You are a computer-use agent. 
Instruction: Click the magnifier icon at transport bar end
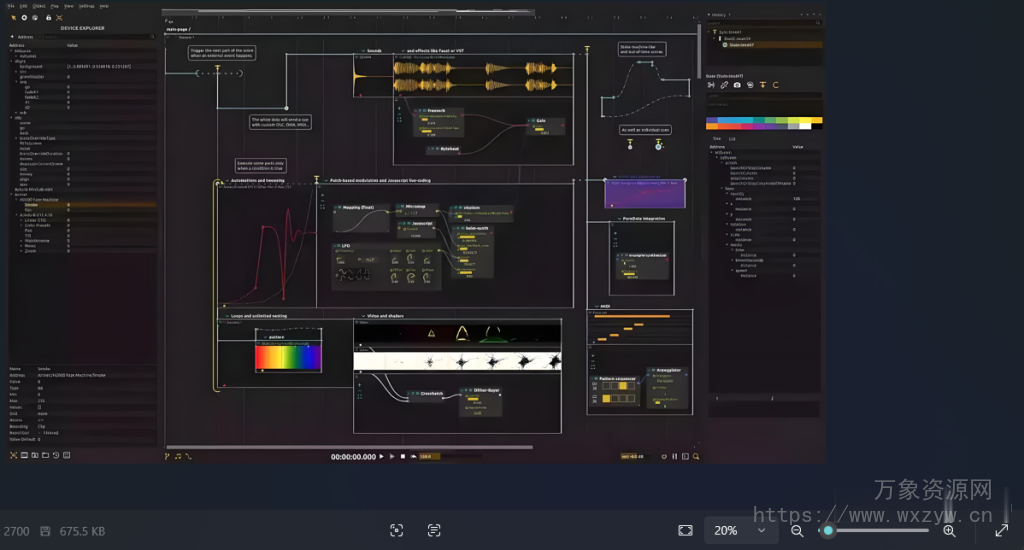pos(696,457)
